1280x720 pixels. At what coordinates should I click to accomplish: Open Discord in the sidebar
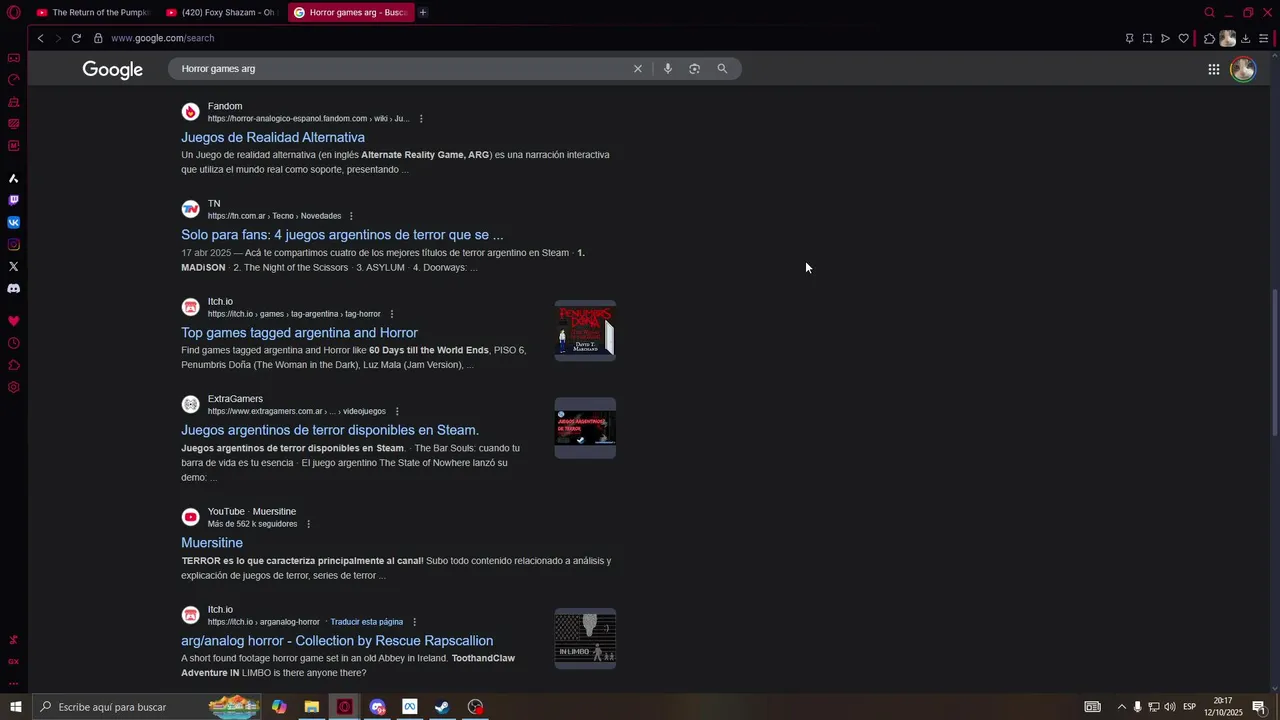point(13,288)
